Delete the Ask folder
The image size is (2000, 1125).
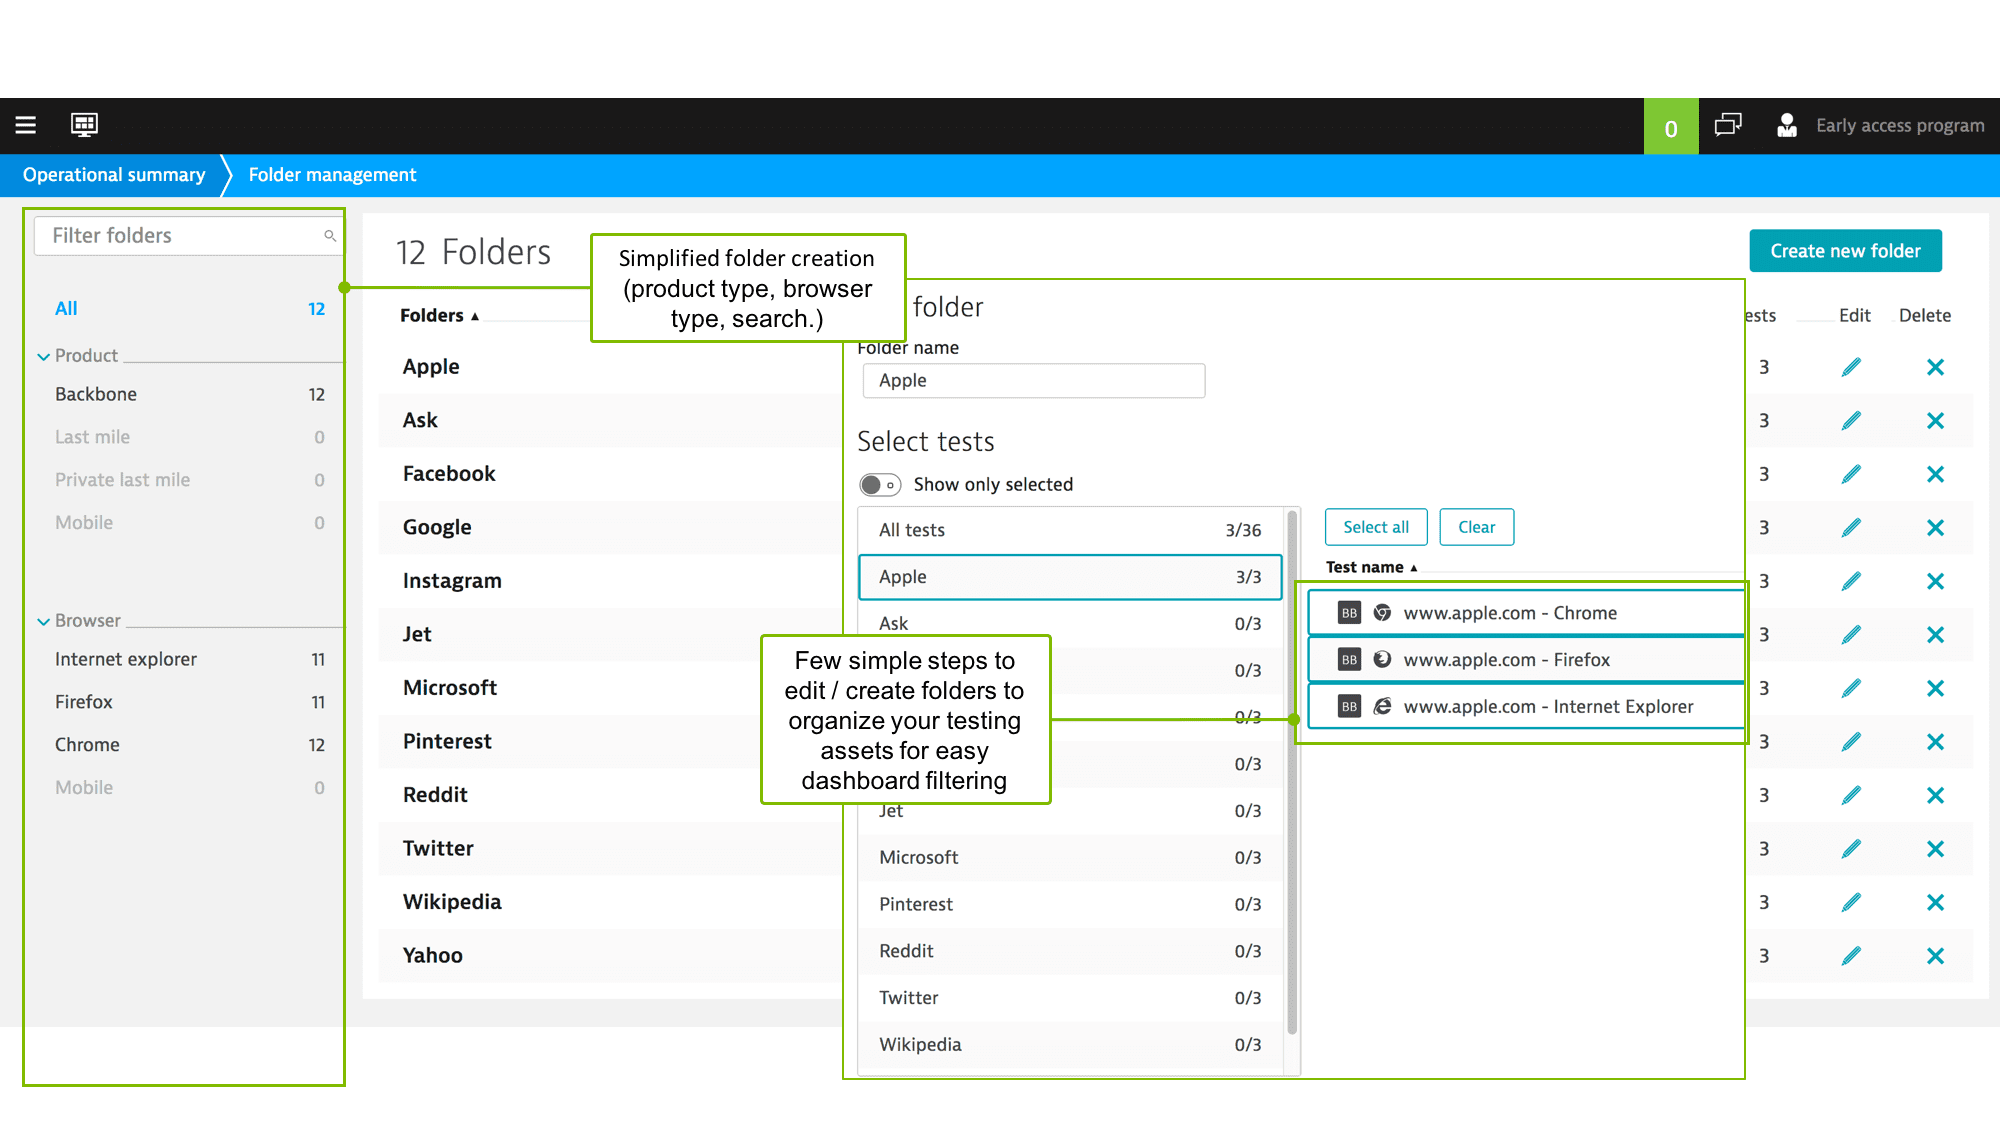1935,421
